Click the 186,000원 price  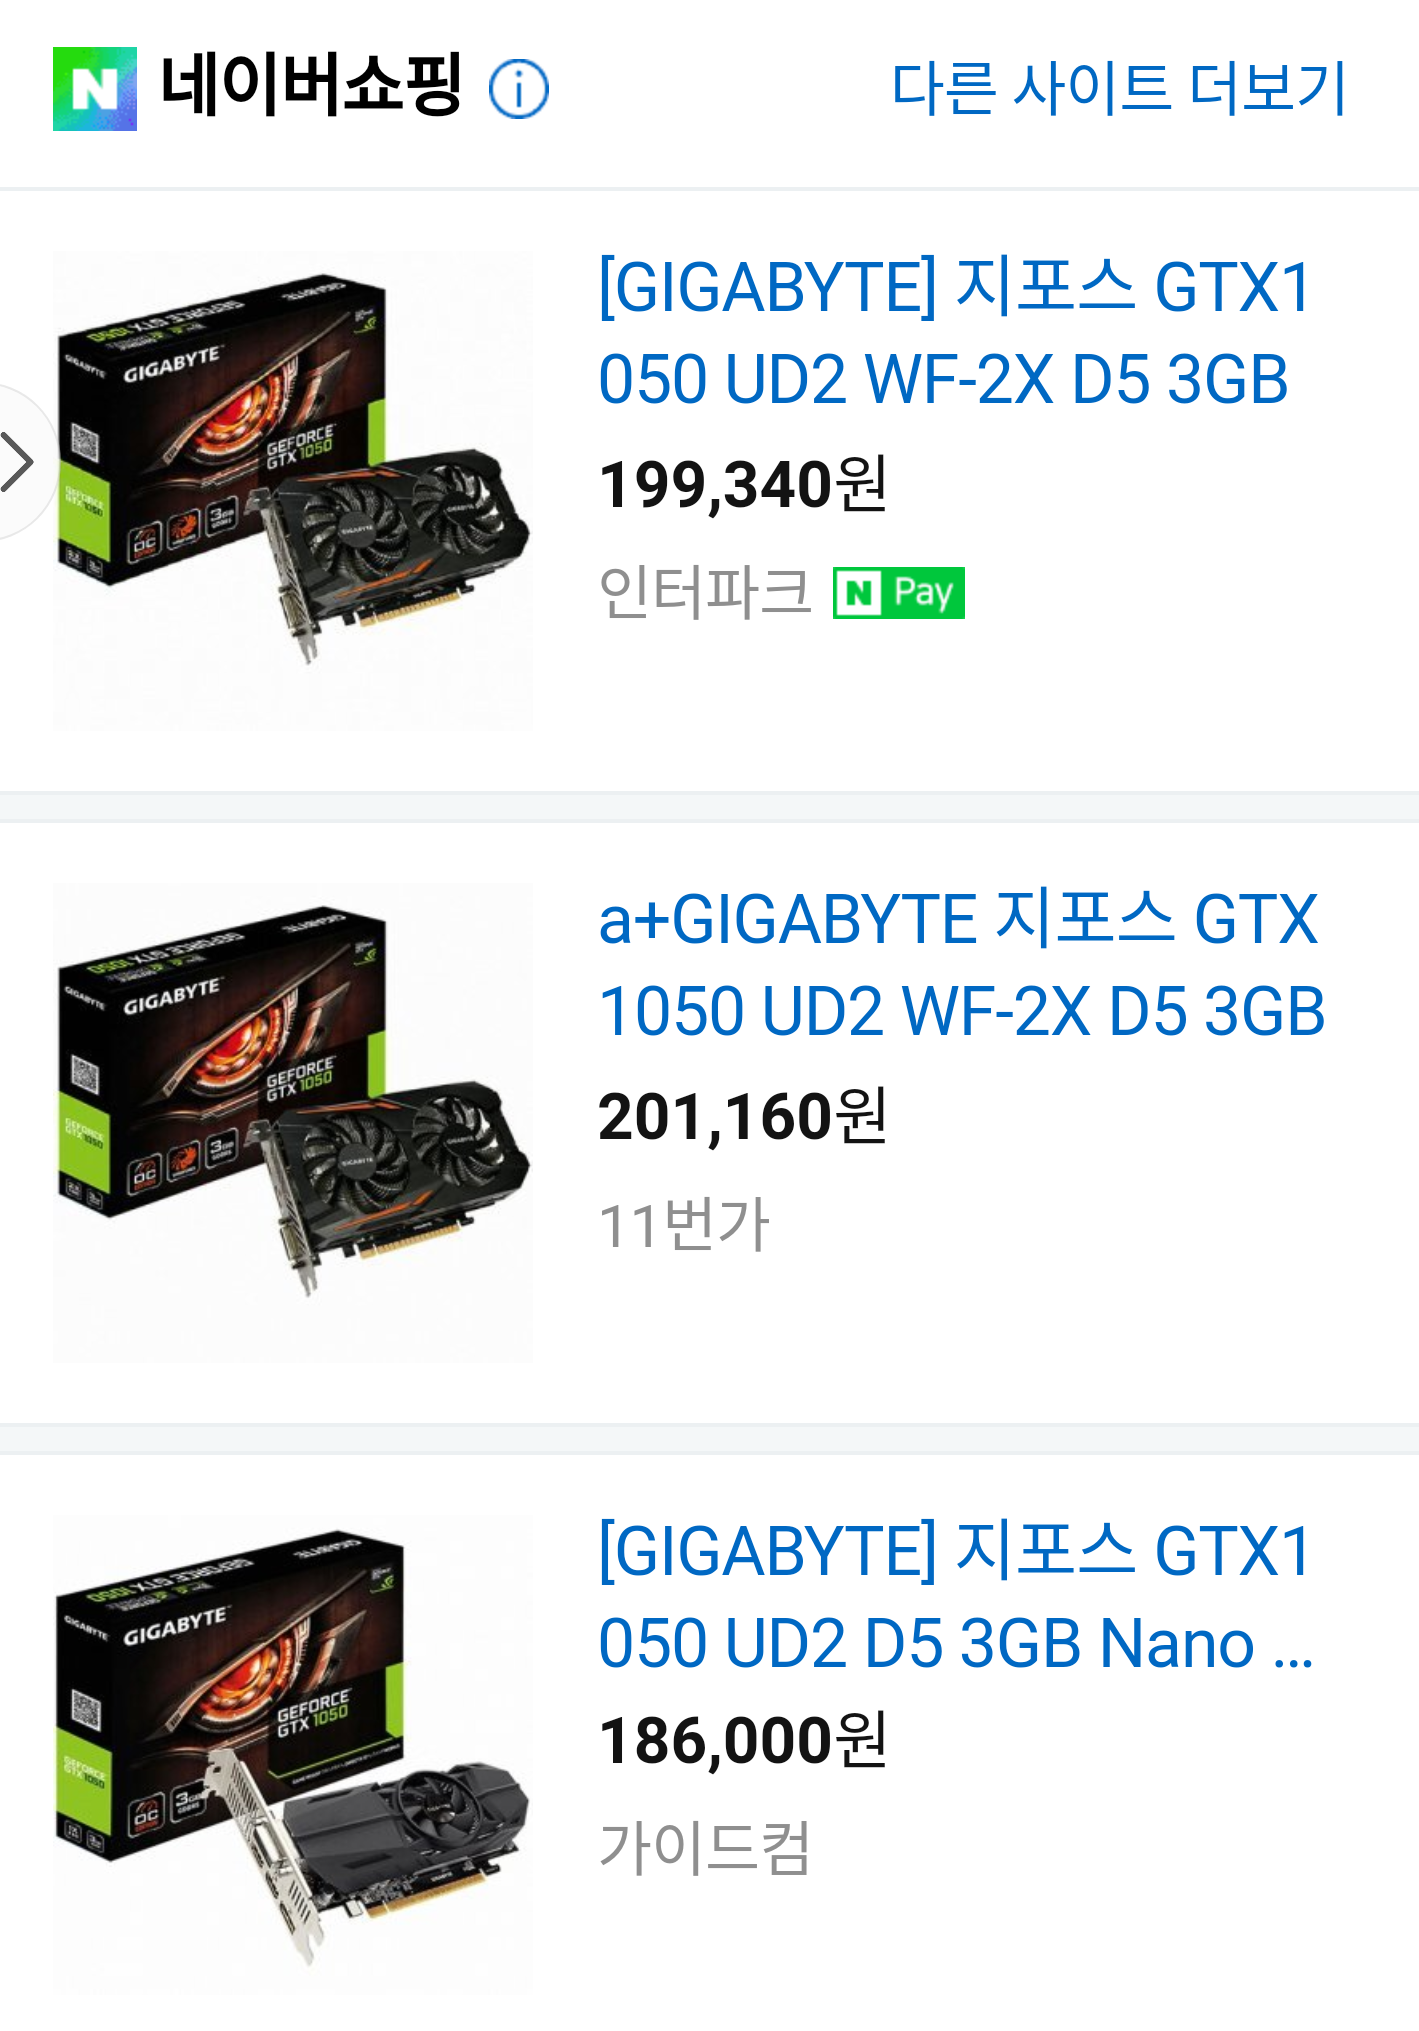pos(742,1741)
